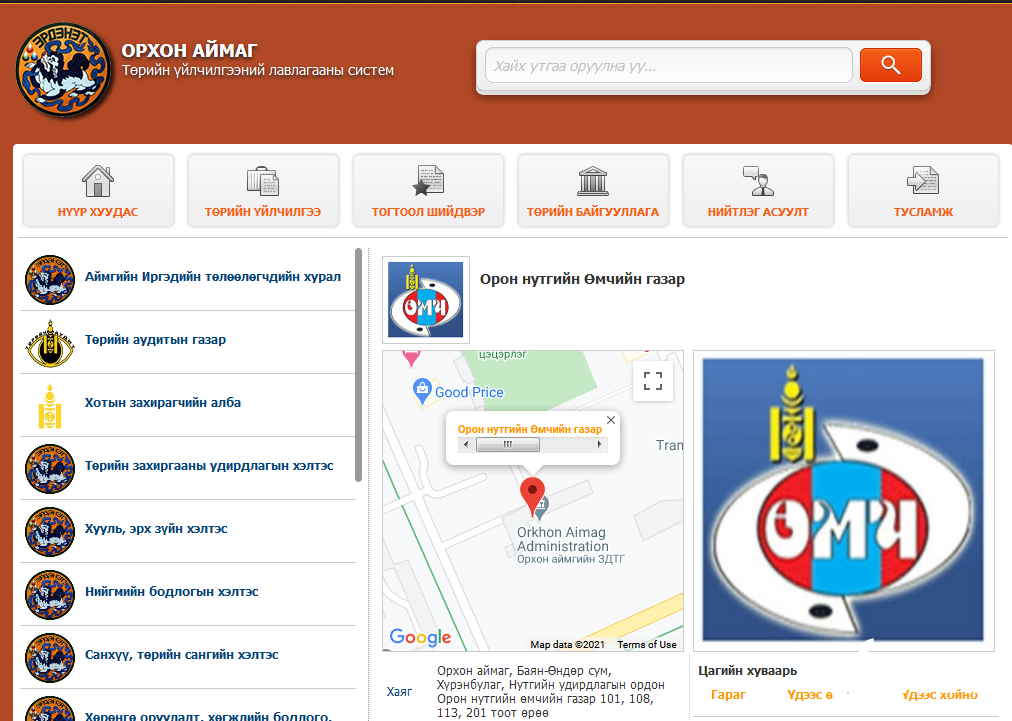Select Хотын захирагчийн алба link
This screenshot has width=1012, height=721.
[163, 403]
